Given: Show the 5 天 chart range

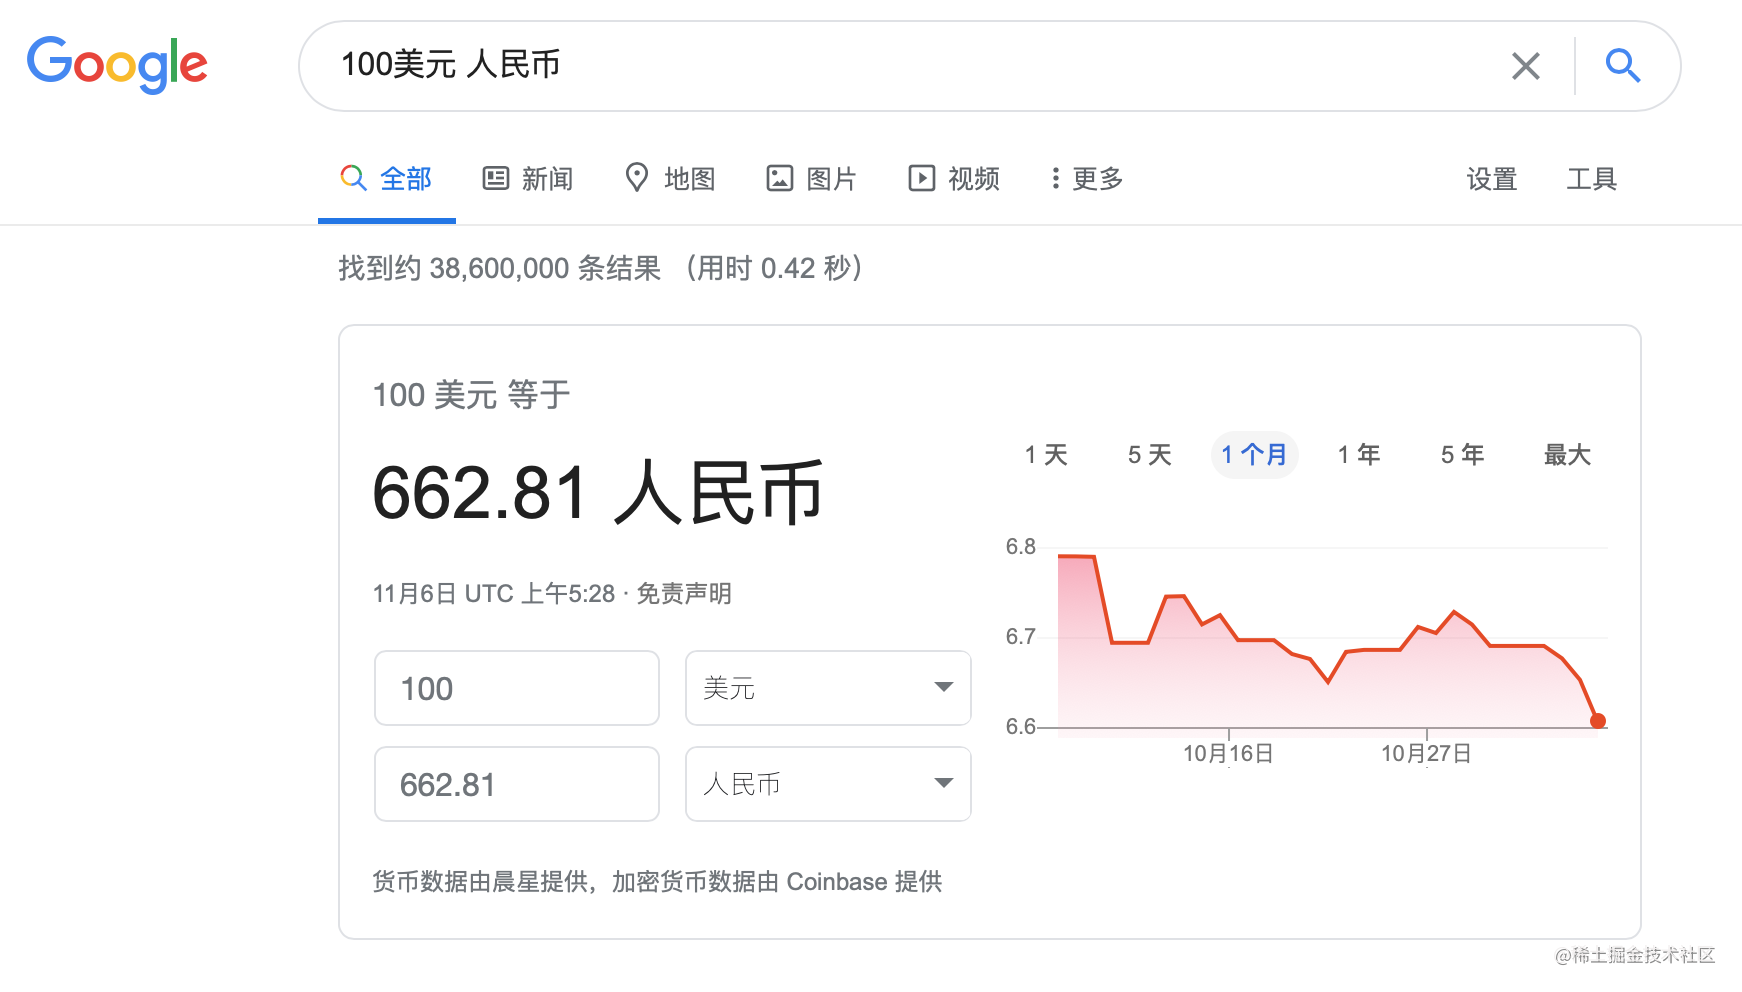Looking at the screenshot, I should [1149, 455].
